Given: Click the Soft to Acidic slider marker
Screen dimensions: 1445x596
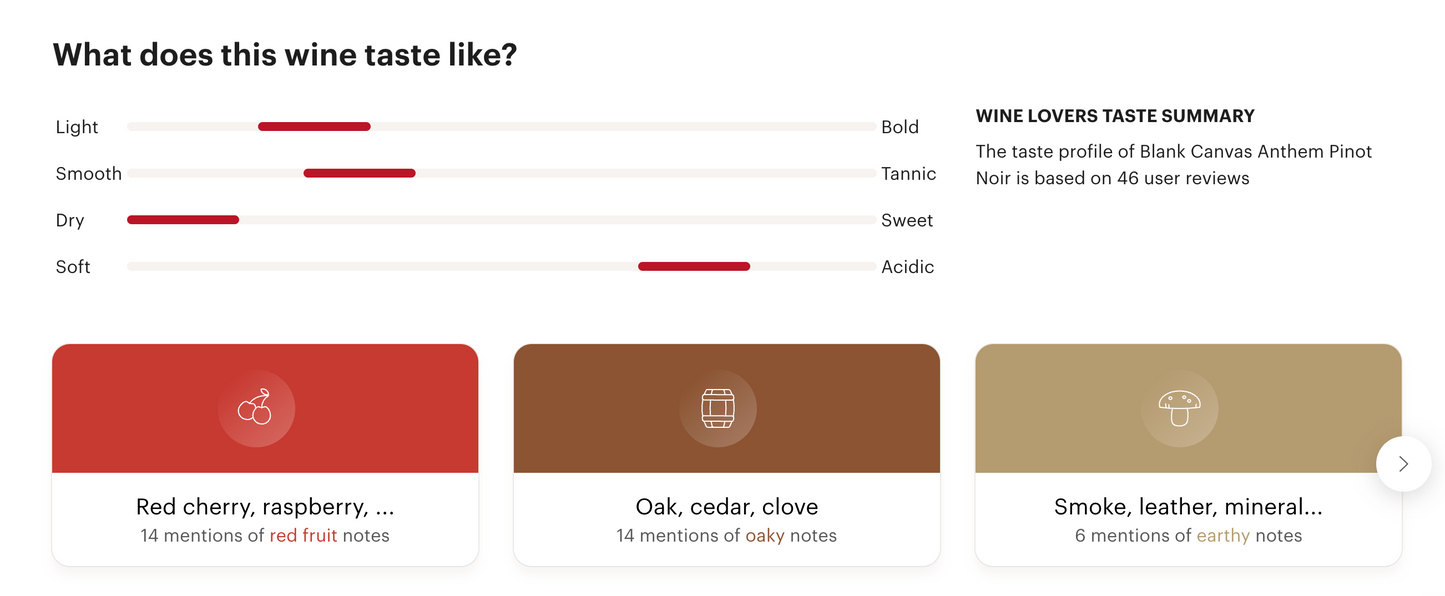Looking at the screenshot, I should tap(693, 266).
